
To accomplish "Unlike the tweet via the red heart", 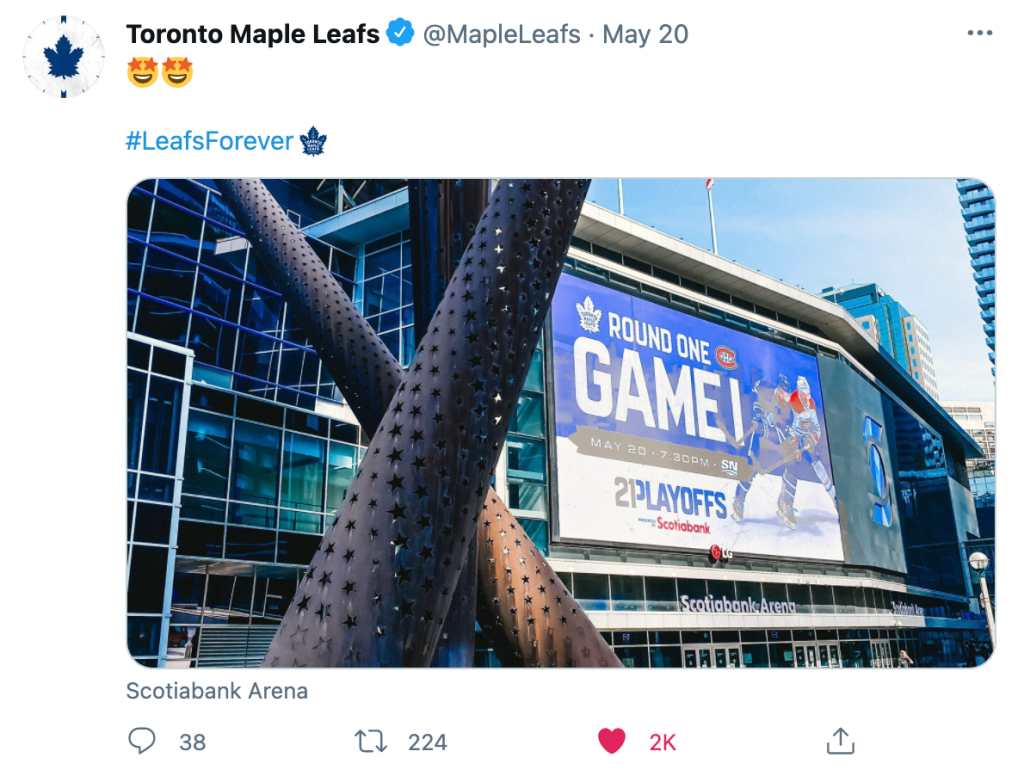I will pyautogui.click(x=611, y=741).
